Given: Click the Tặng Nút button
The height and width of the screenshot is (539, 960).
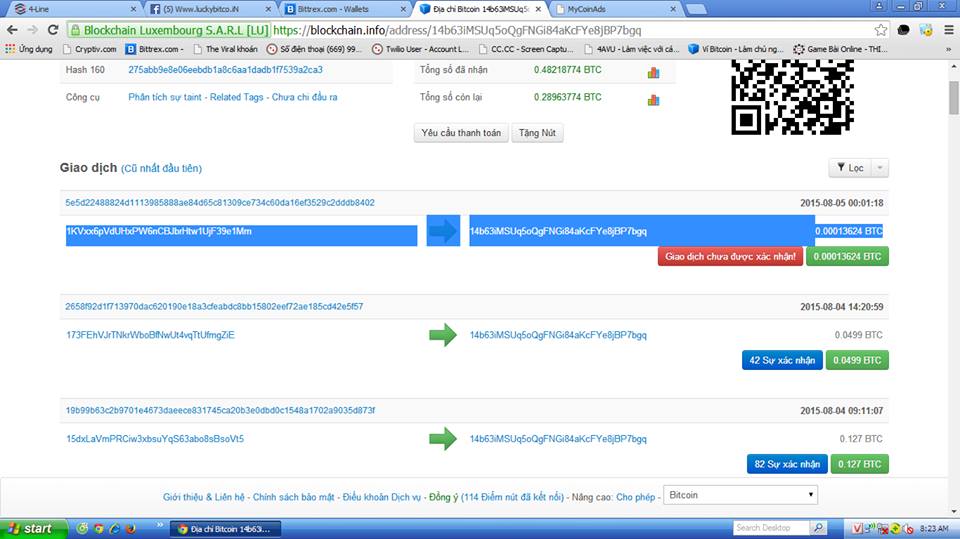Looking at the screenshot, I should click(x=537, y=133).
